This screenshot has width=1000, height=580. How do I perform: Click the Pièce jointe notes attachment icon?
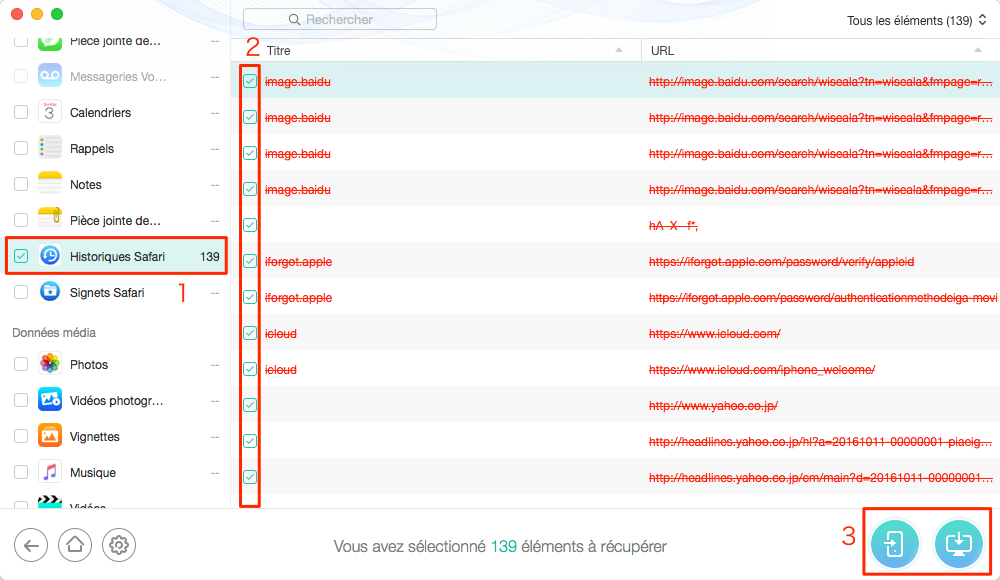(50, 219)
